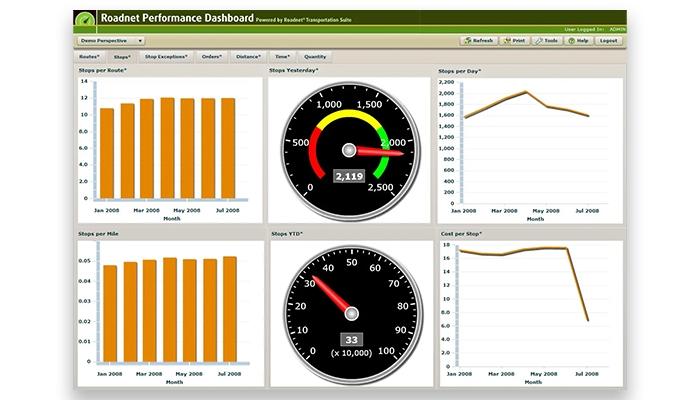This screenshot has width=700, height=400.
Task: Click the Print button
Action: pos(514,41)
